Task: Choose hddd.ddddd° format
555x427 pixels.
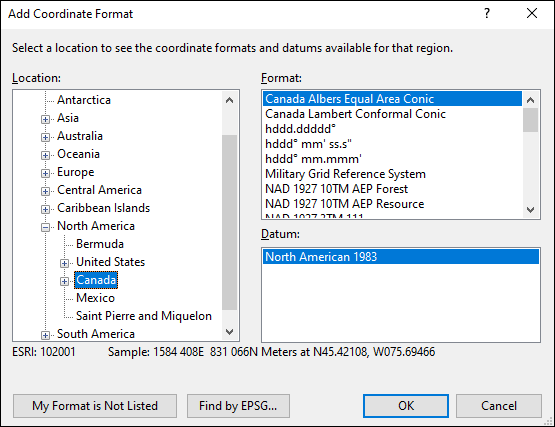Action: tap(392, 129)
